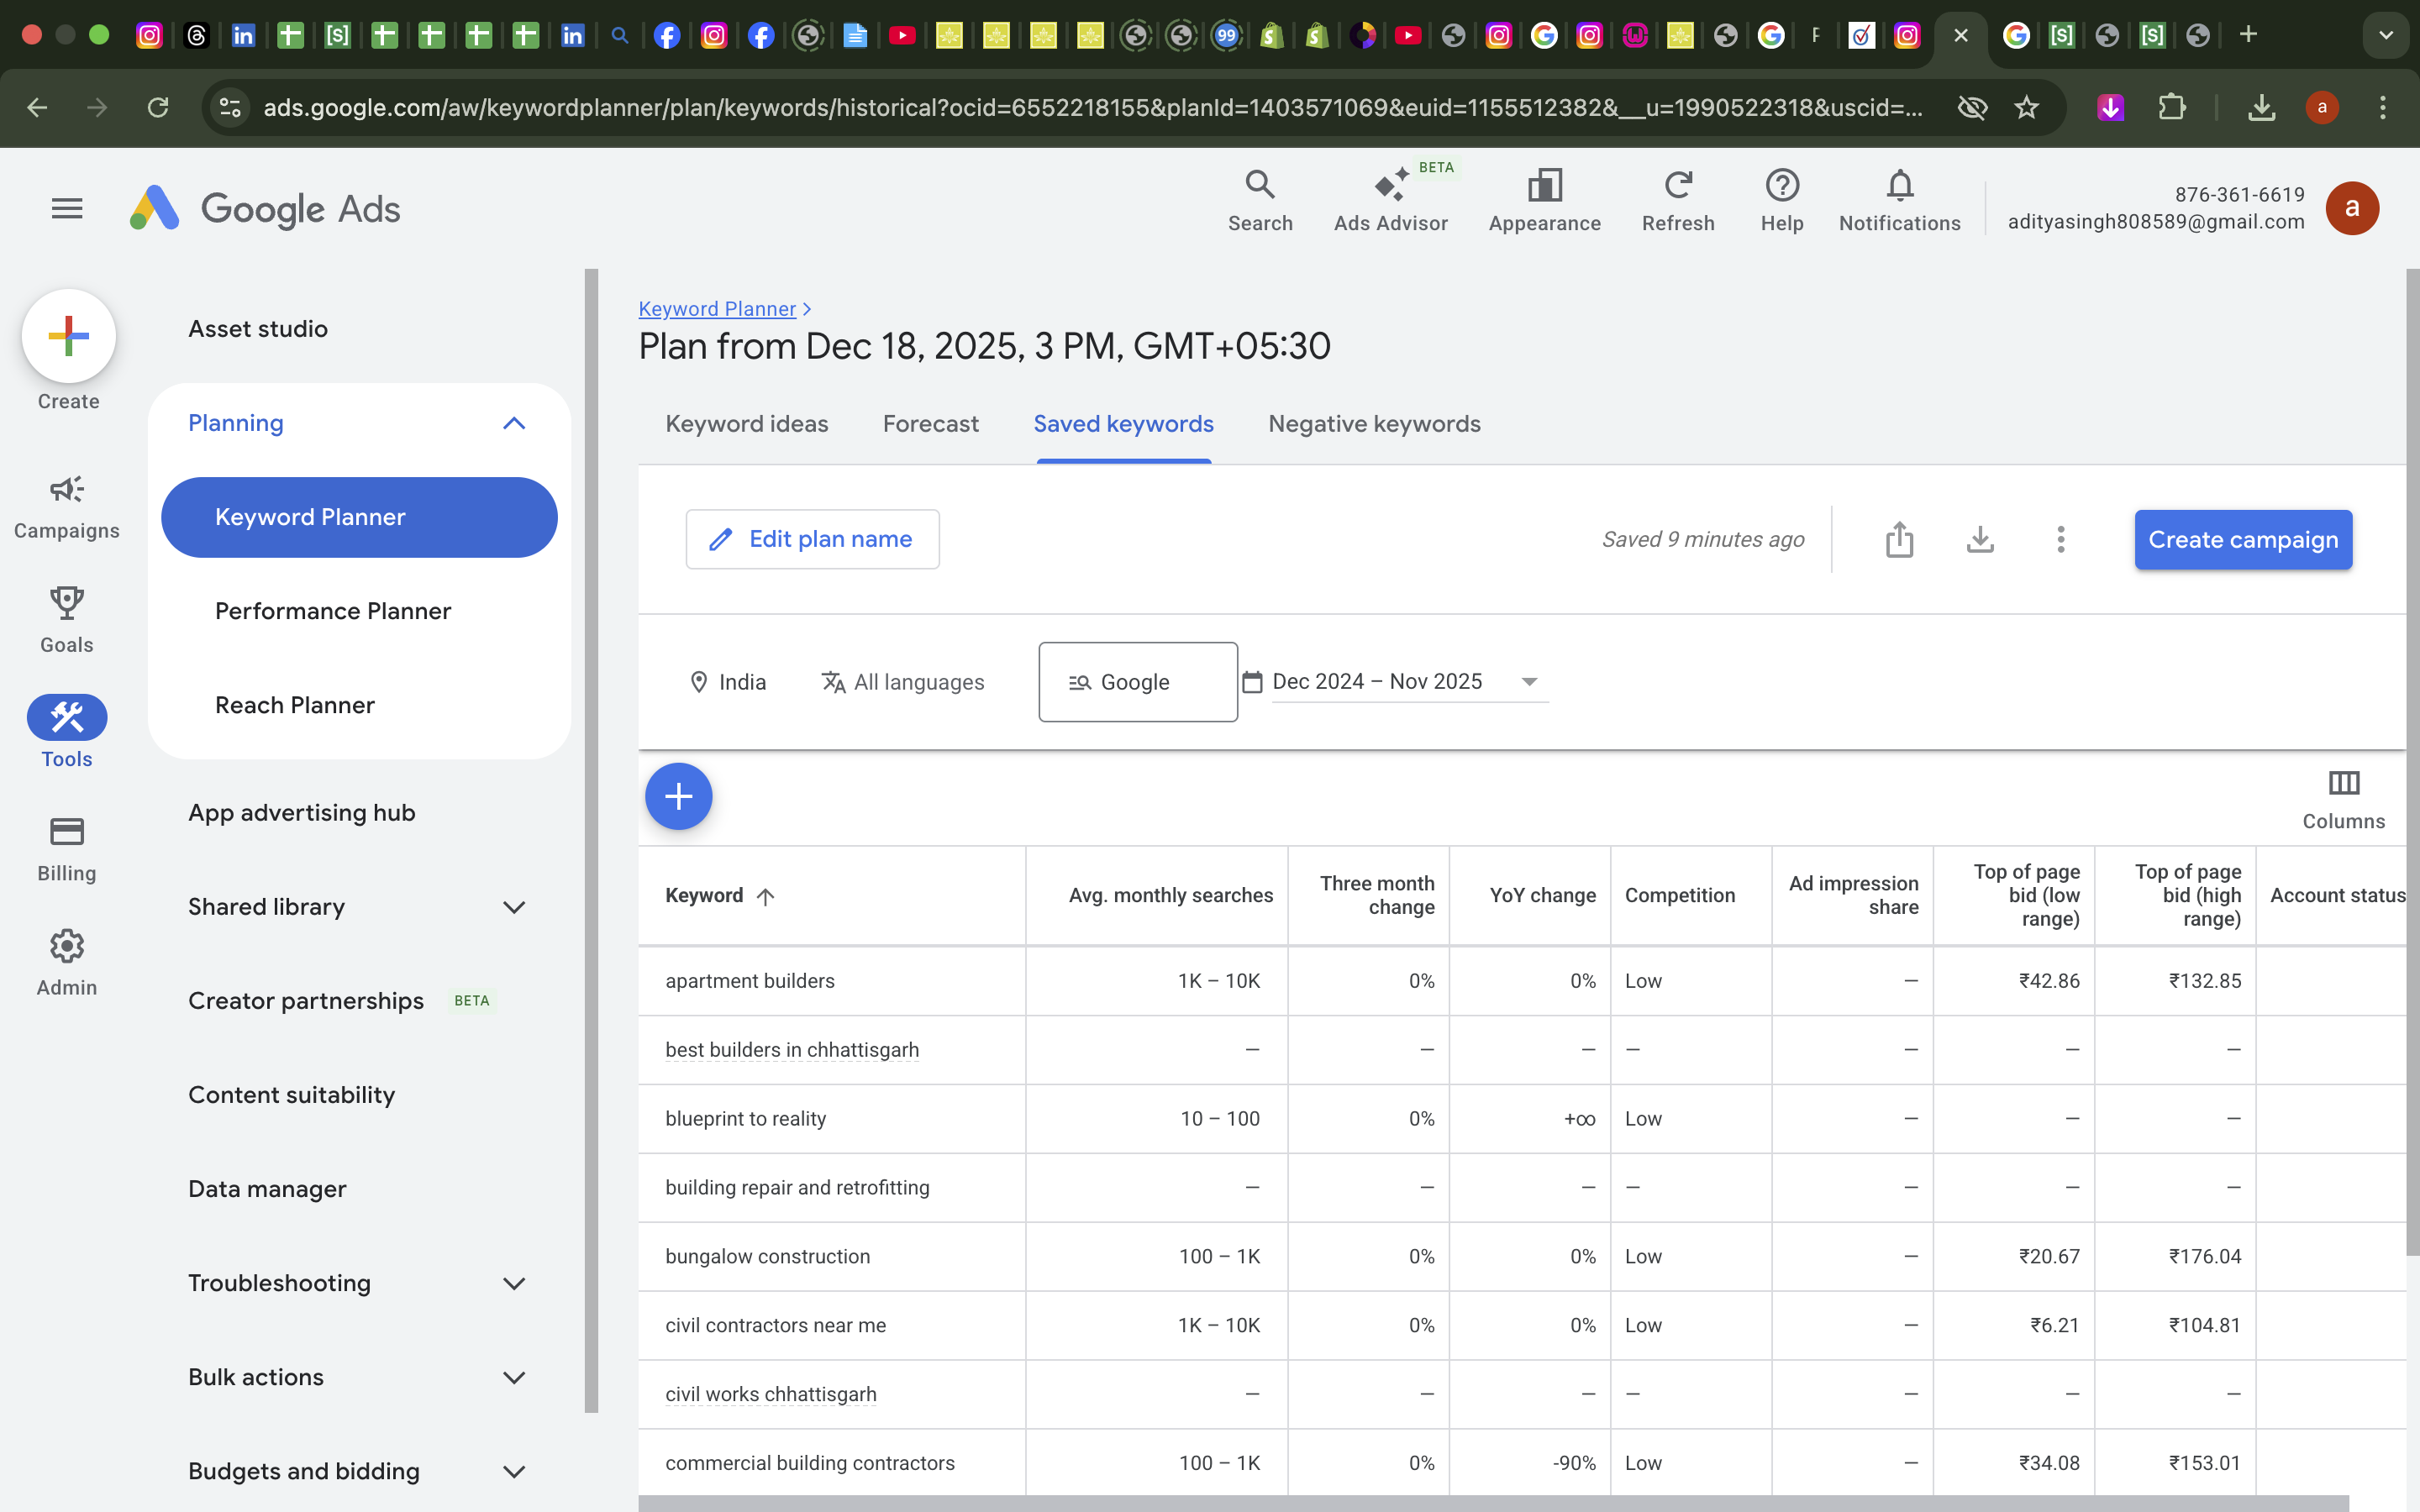Open the three-dot more options menu

2060,540
